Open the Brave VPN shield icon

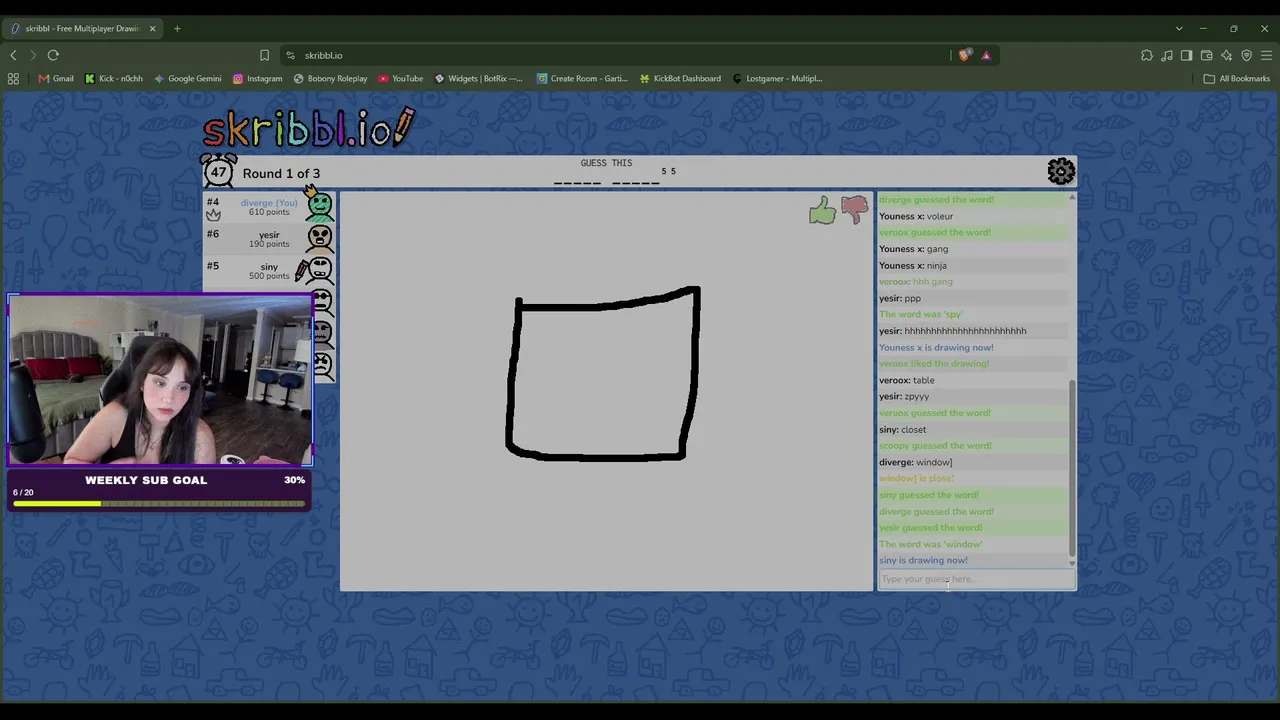point(1246,55)
